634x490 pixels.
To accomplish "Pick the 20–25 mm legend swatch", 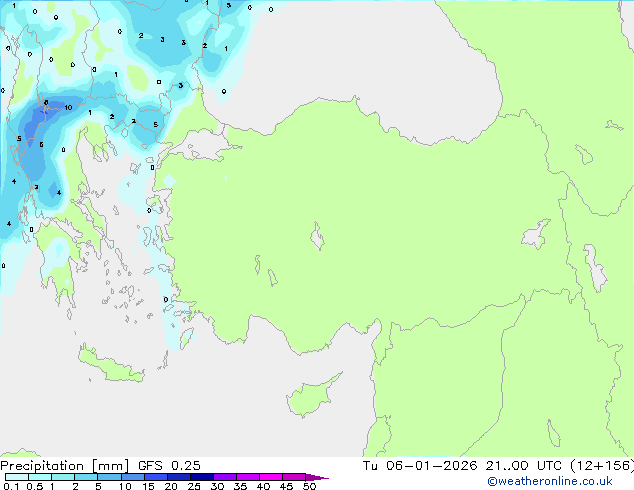I will point(179,477).
